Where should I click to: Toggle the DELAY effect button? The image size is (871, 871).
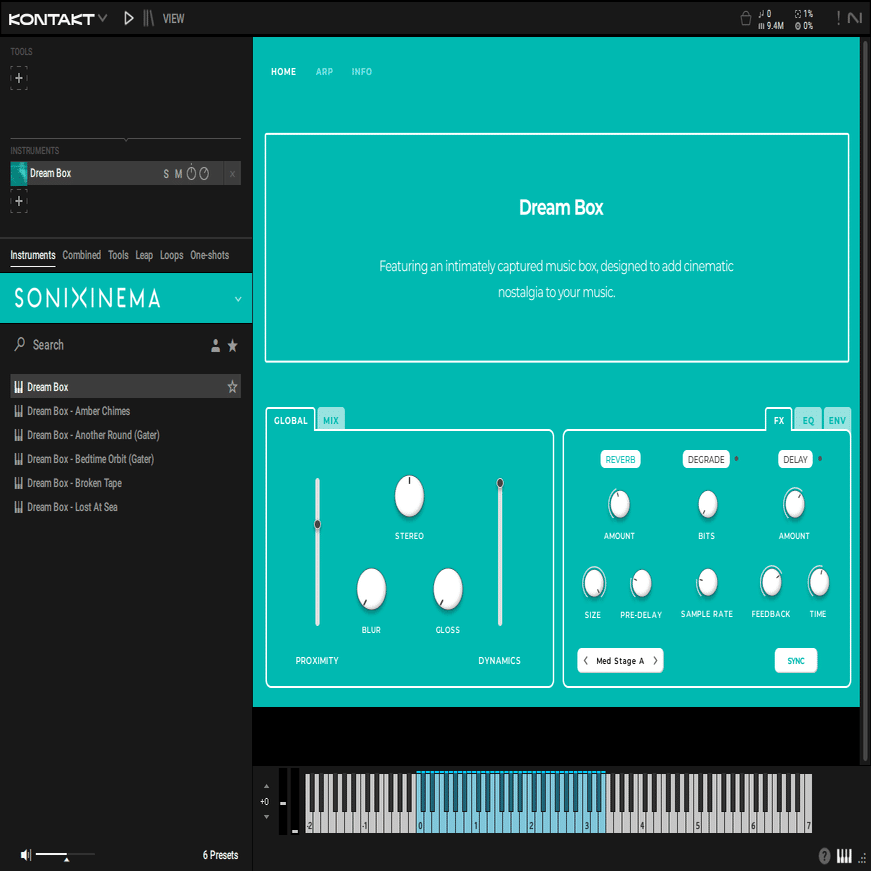tap(795, 459)
